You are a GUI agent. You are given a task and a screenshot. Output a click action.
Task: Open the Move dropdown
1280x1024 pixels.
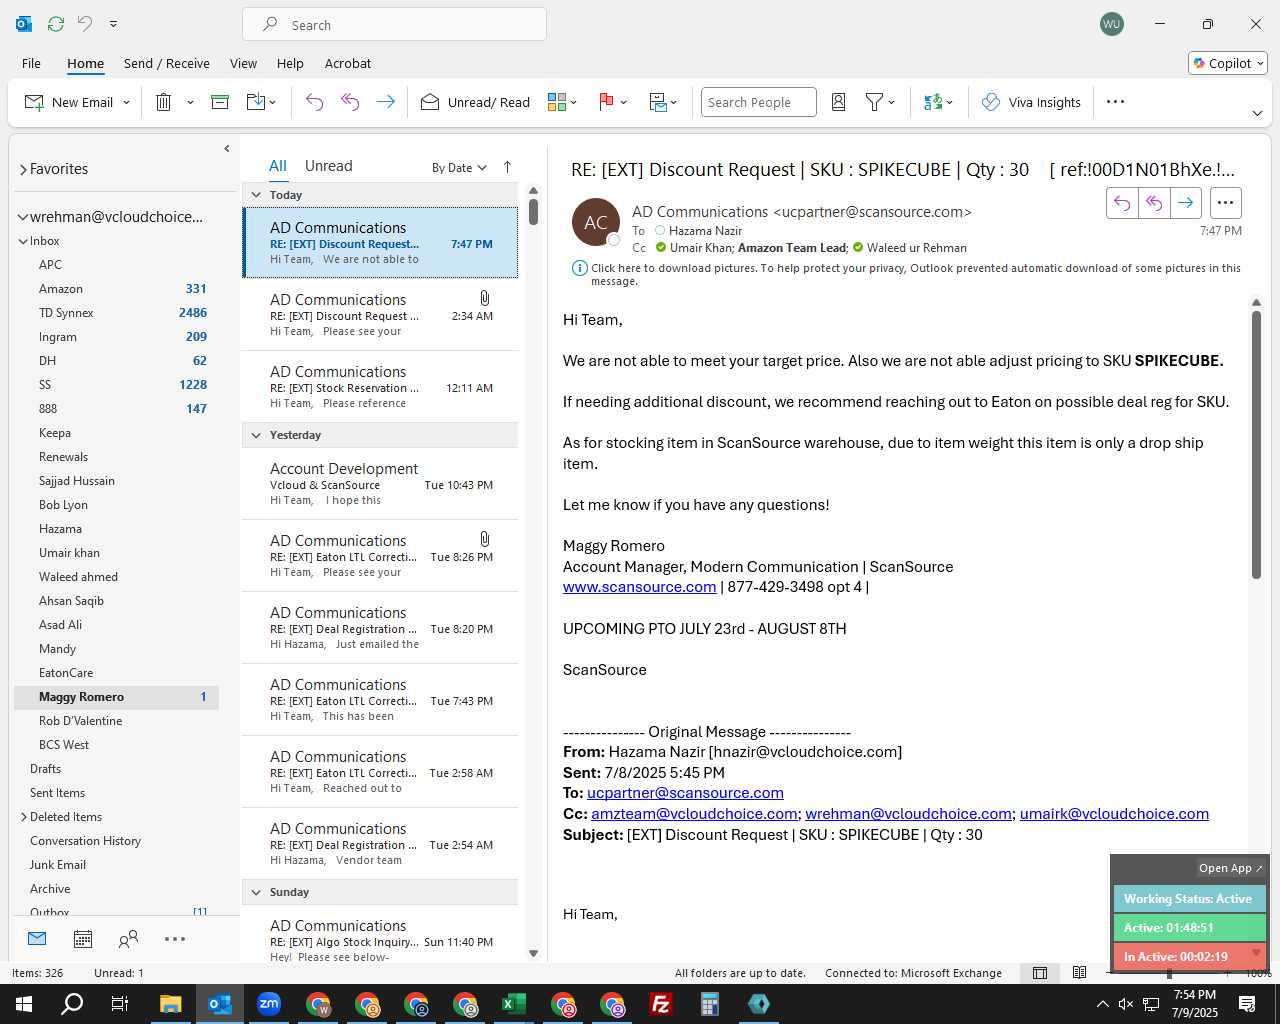pos(261,102)
